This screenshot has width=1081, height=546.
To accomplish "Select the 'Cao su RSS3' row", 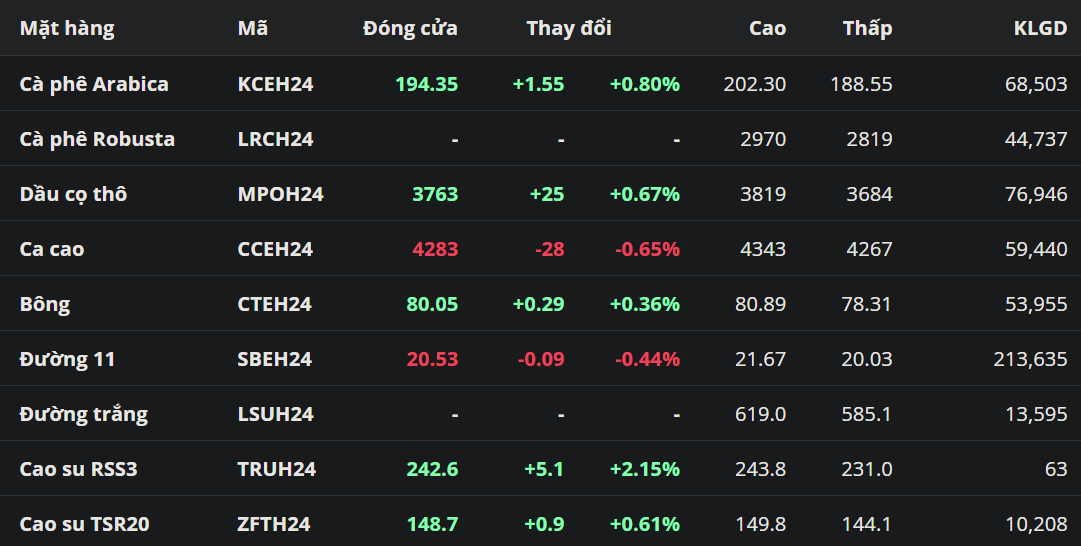I will coord(78,469).
